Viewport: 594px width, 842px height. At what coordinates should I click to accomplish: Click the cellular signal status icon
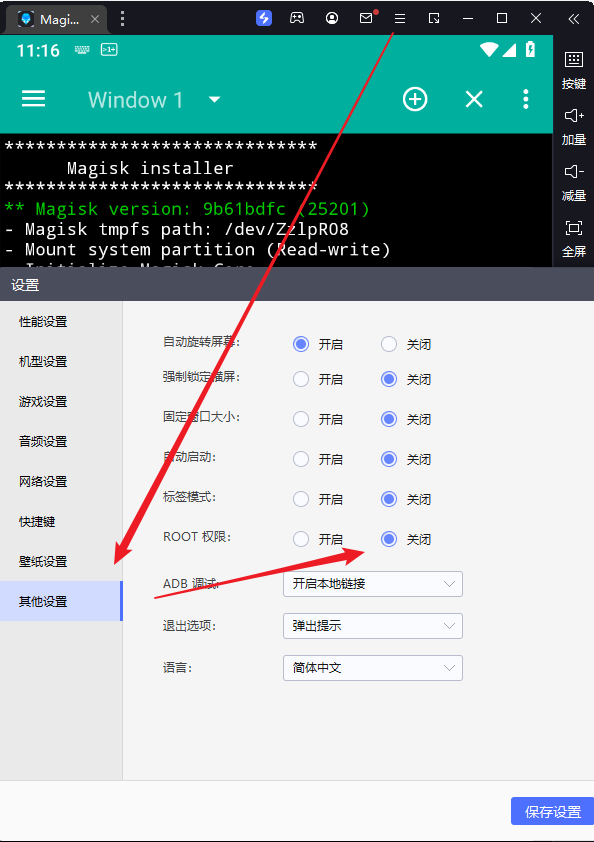[x=509, y=50]
